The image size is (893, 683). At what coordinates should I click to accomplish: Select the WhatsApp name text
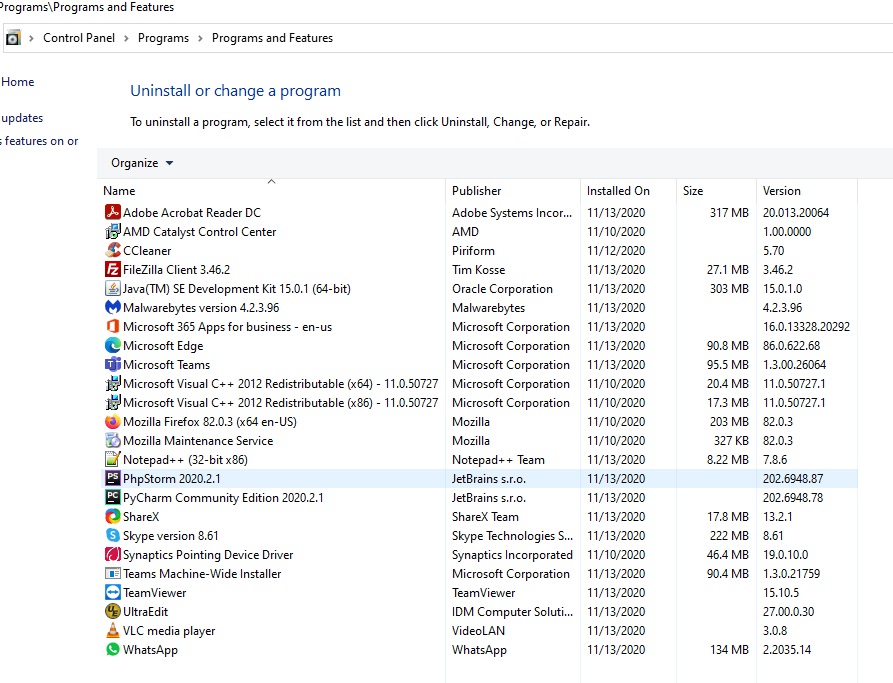coord(150,650)
